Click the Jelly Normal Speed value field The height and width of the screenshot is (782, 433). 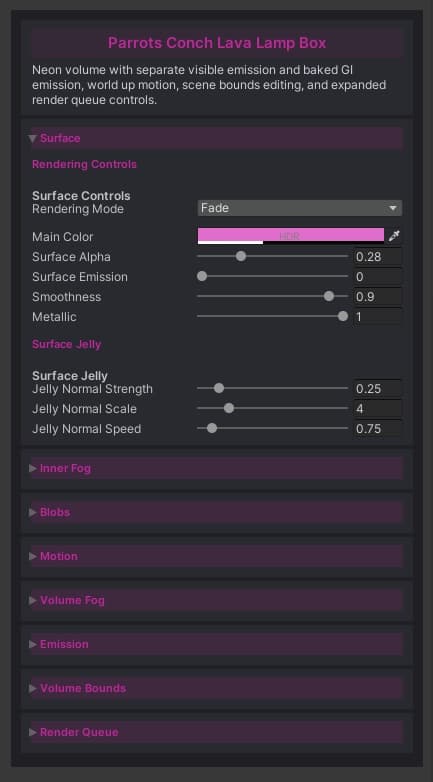[x=378, y=428]
